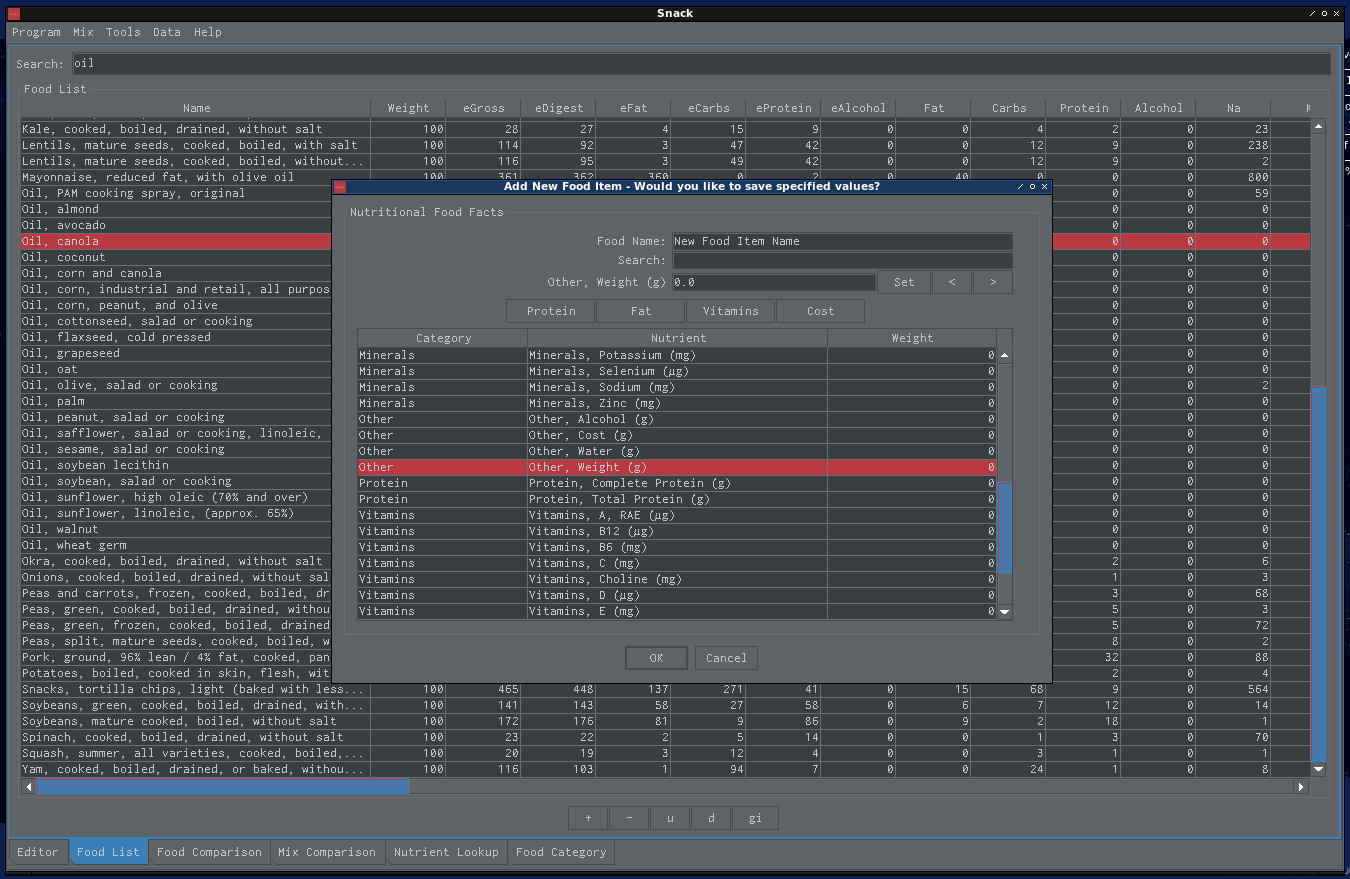Switch to the Editor tab
1350x879 pixels.
pyautogui.click(x=38, y=852)
